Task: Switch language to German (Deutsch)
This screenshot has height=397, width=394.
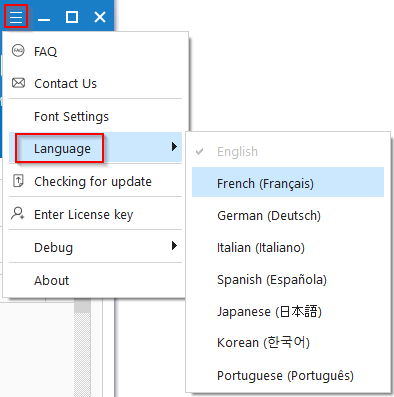Action: pyautogui.click(x=288, y=215)
